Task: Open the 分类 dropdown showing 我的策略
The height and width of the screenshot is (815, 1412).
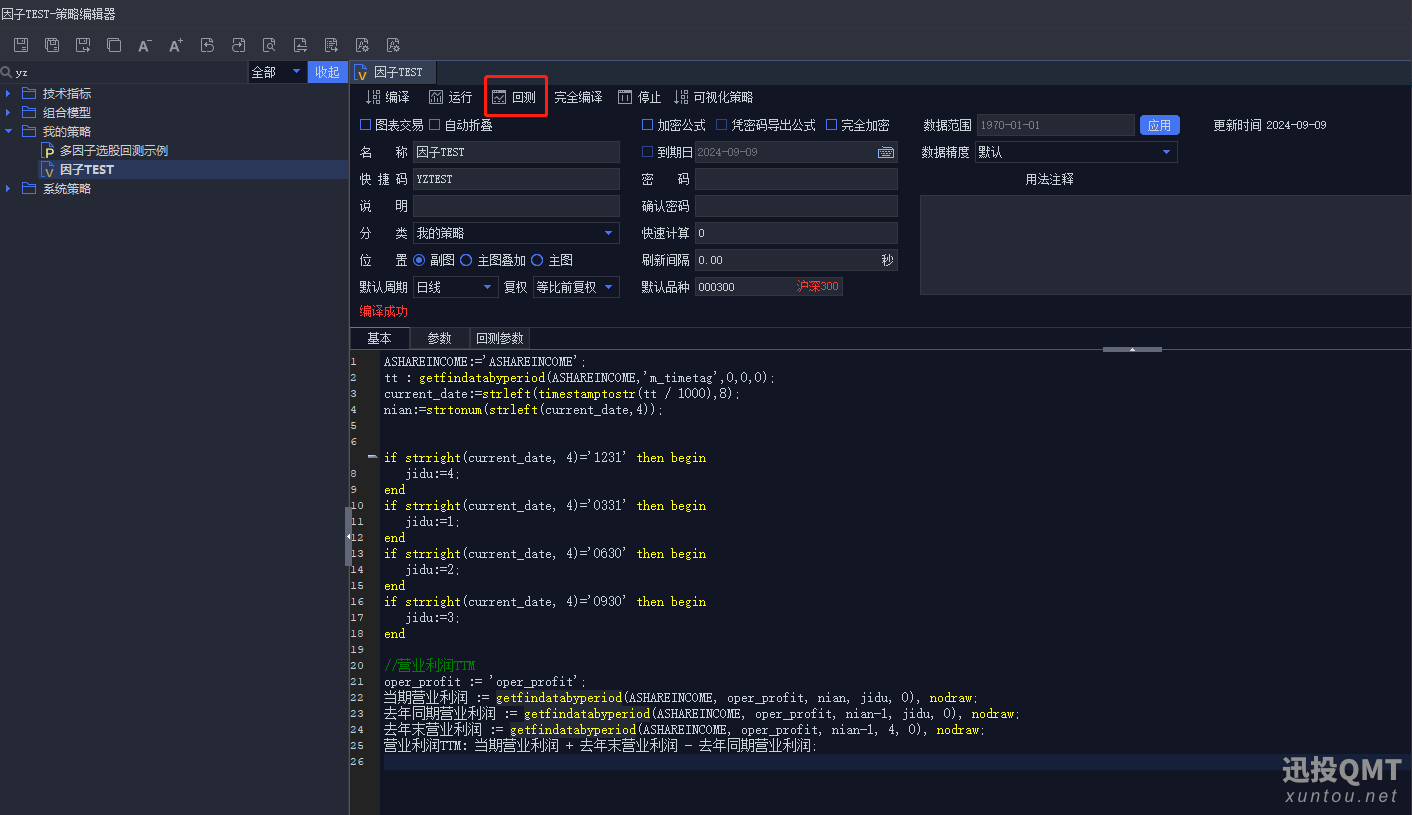Action: [516, 233]
